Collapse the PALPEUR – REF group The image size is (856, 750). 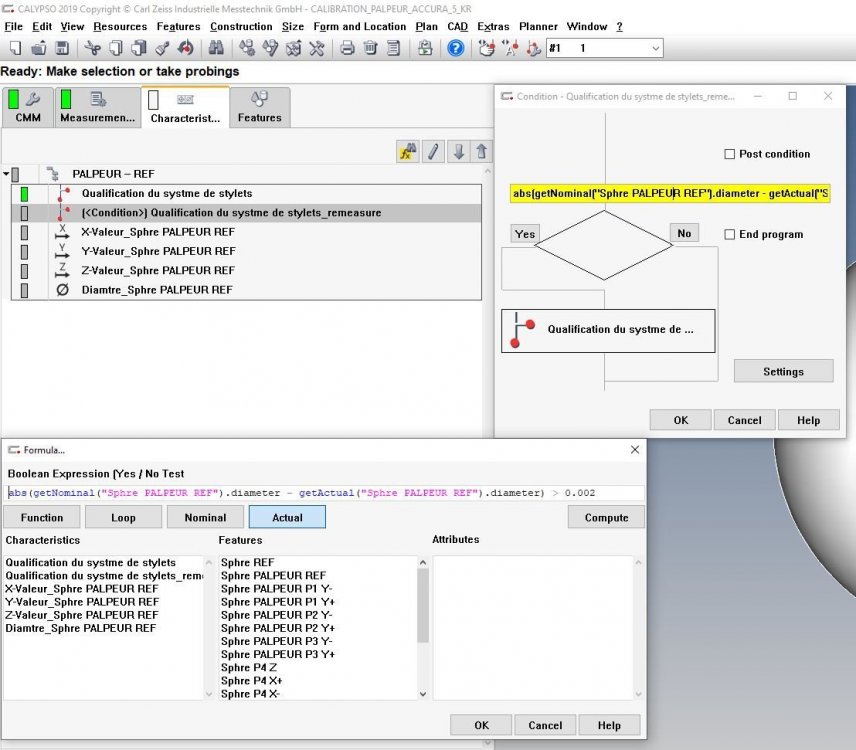(x=6, y=174)
